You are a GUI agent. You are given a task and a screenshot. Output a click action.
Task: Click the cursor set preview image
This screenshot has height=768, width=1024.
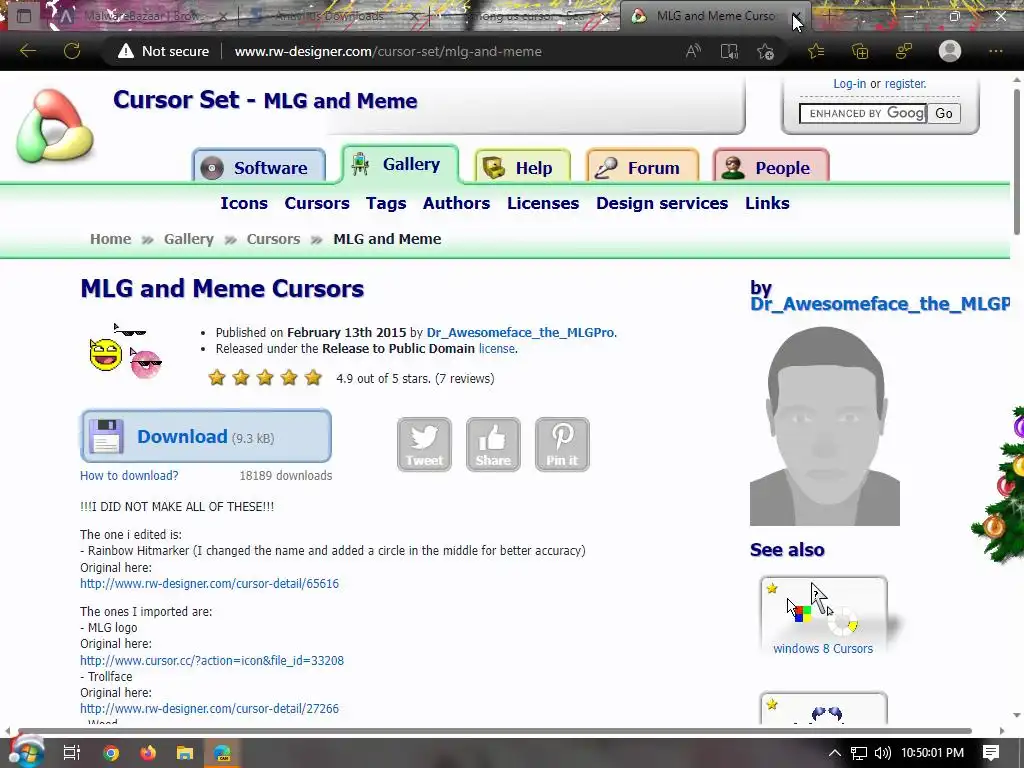coord(125,351)
